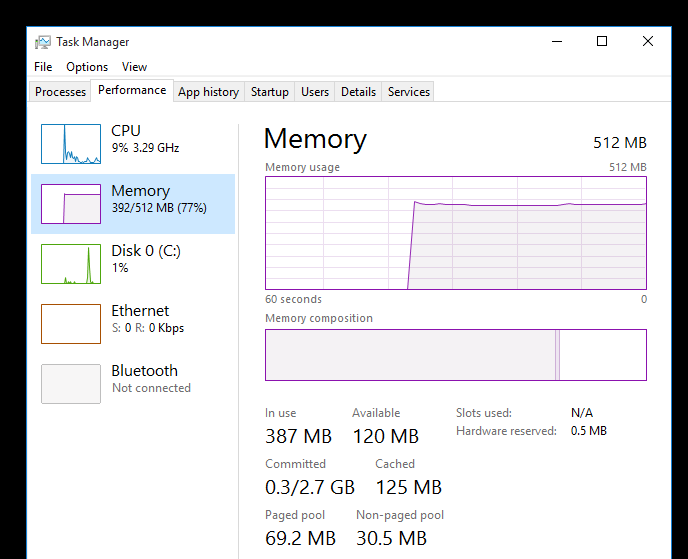The width and height of the screenshot is (688, 559).
Task: Select the CPU usage graph thumbnail
Action: [x=71, y=144]
